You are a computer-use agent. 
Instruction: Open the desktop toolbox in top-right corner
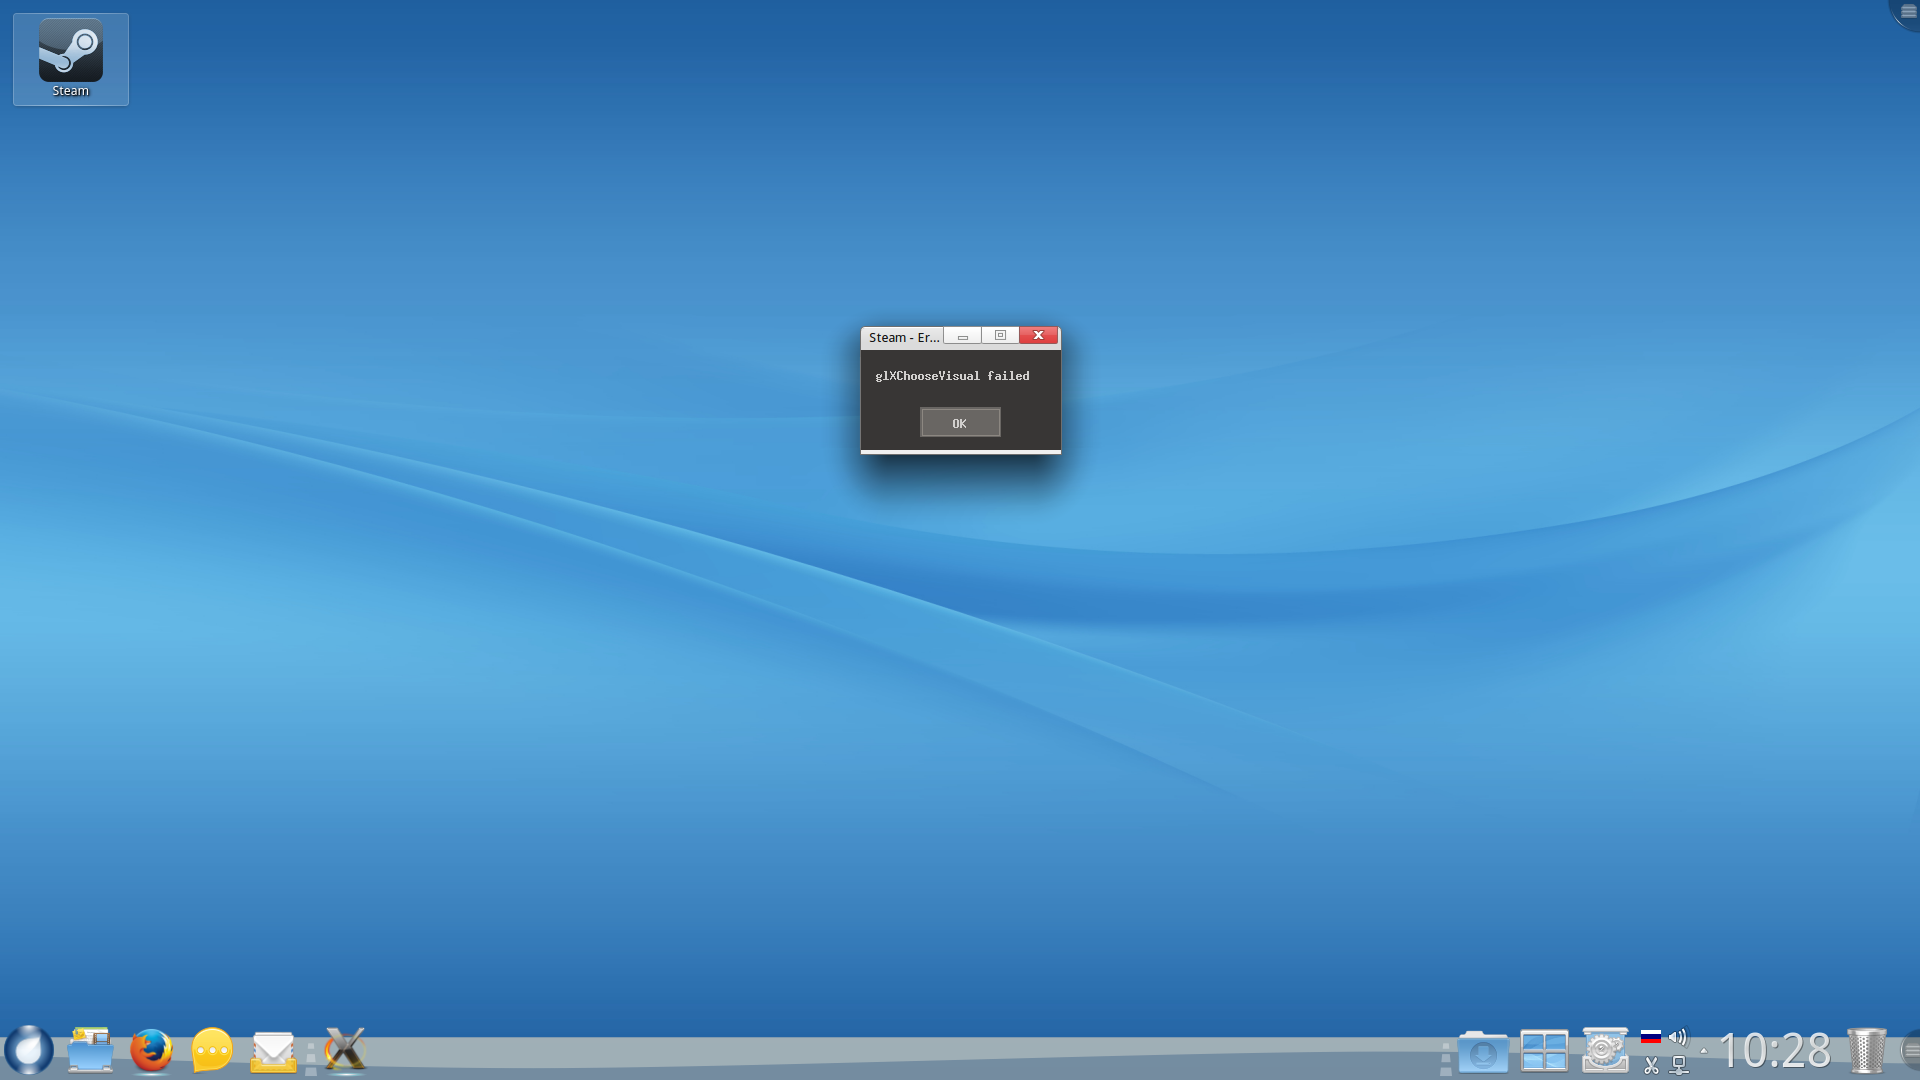click(x=1907, y=11)
